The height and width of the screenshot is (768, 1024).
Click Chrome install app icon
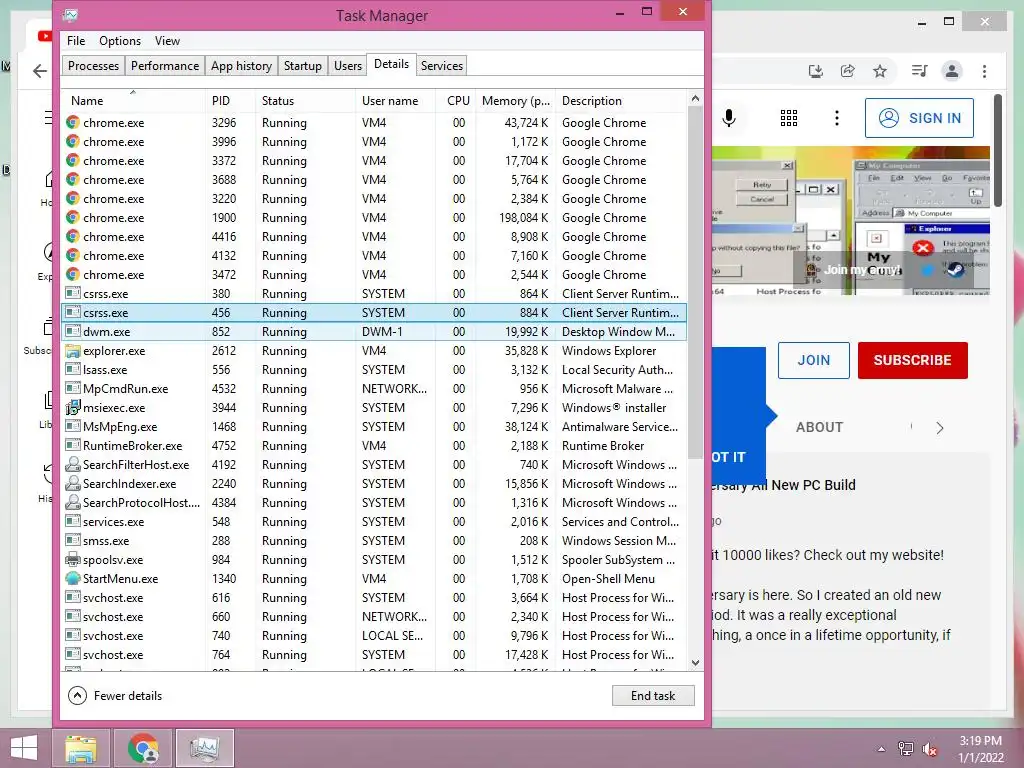coord(816,71)
